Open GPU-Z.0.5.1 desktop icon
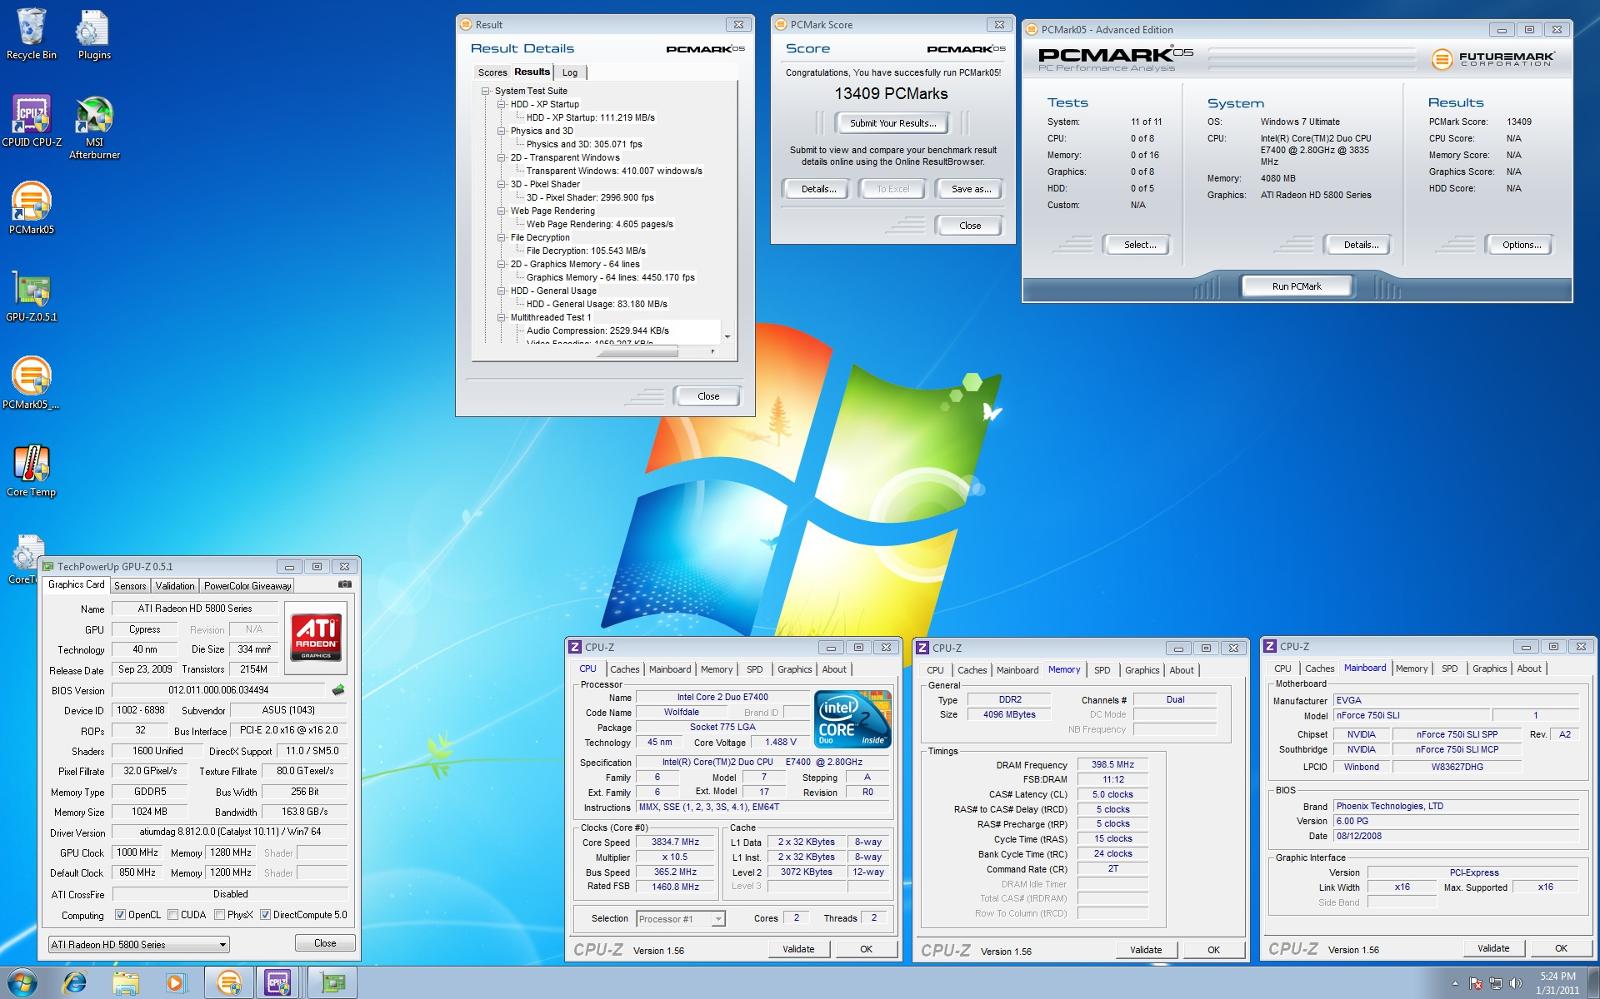The width and height of the screenshot is (1600, 999). pyautogui.click(x=31, y=296)
